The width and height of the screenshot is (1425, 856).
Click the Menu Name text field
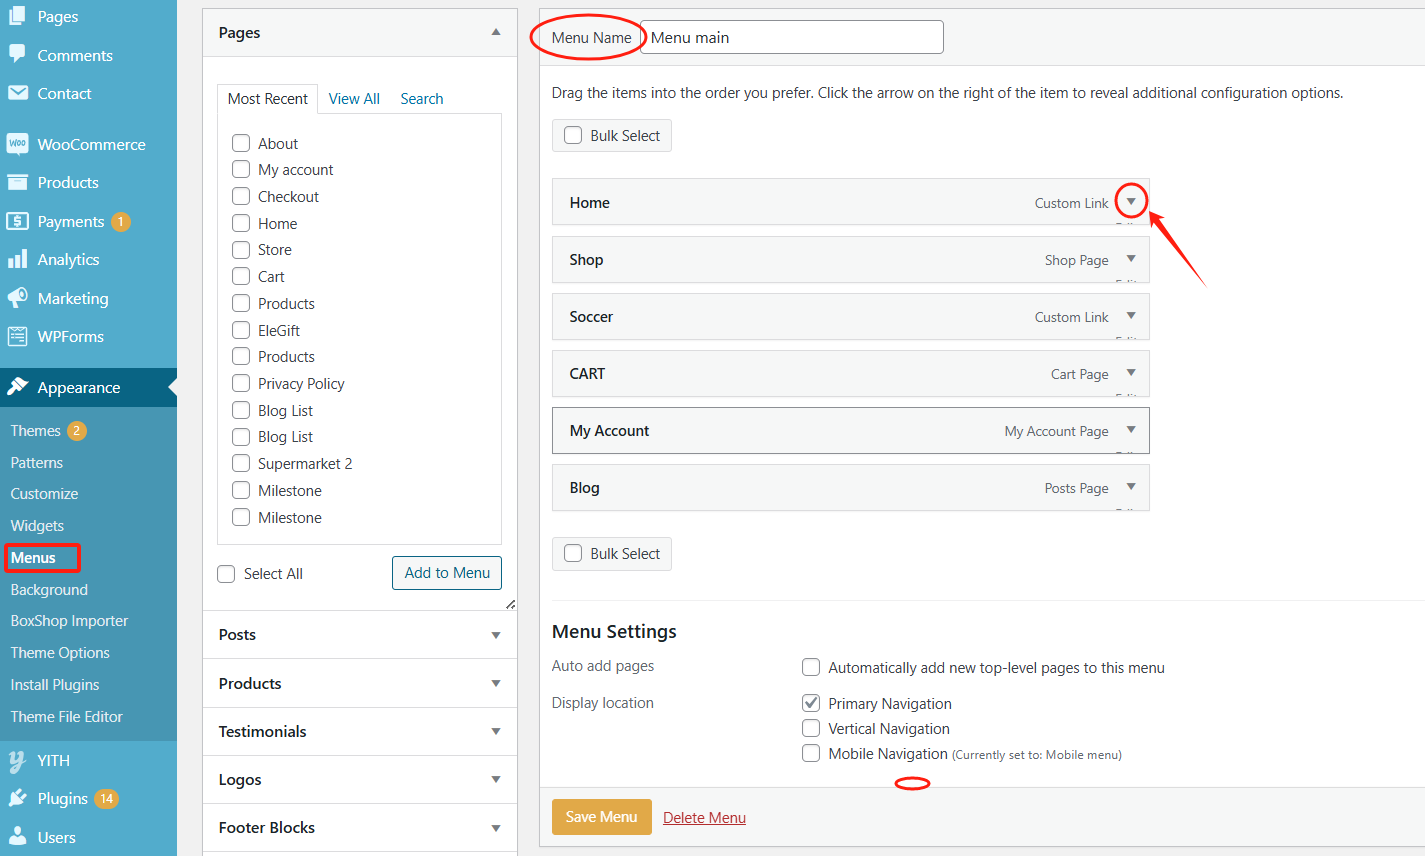tap(791, 37)
